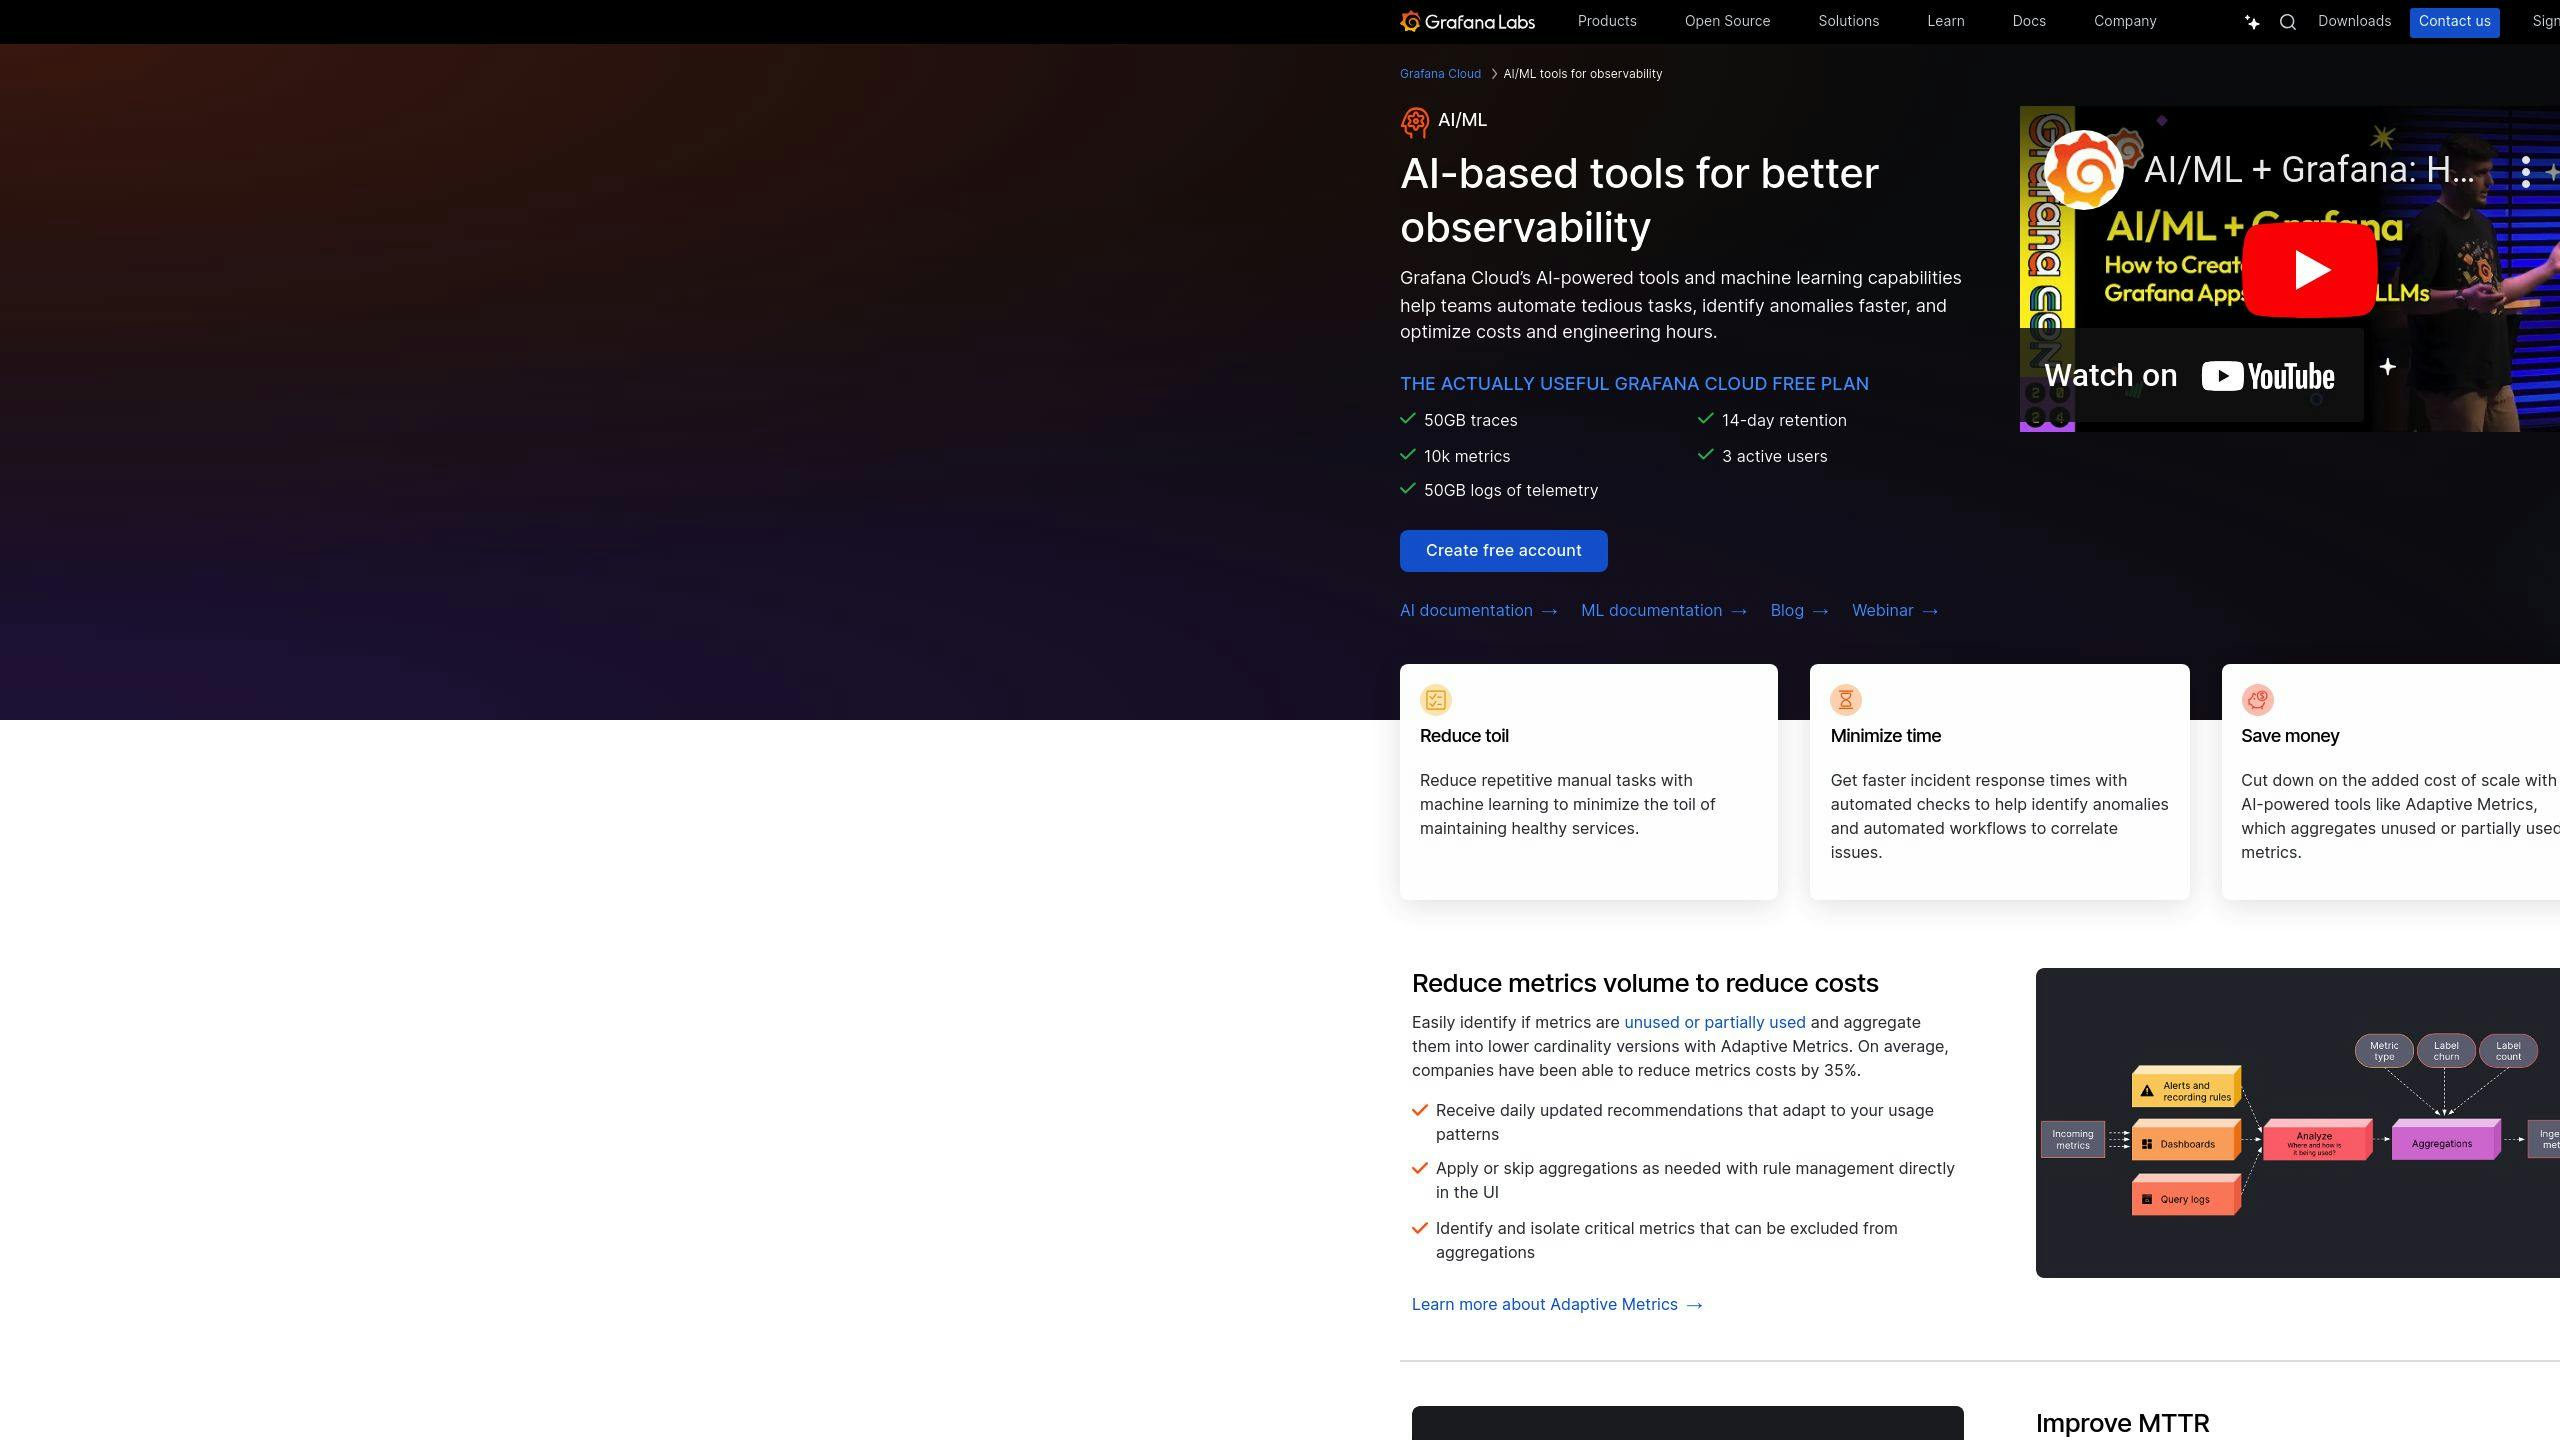Open the Open Source menu
The image size is (2560, 1440).
(x=1727, y=21)
